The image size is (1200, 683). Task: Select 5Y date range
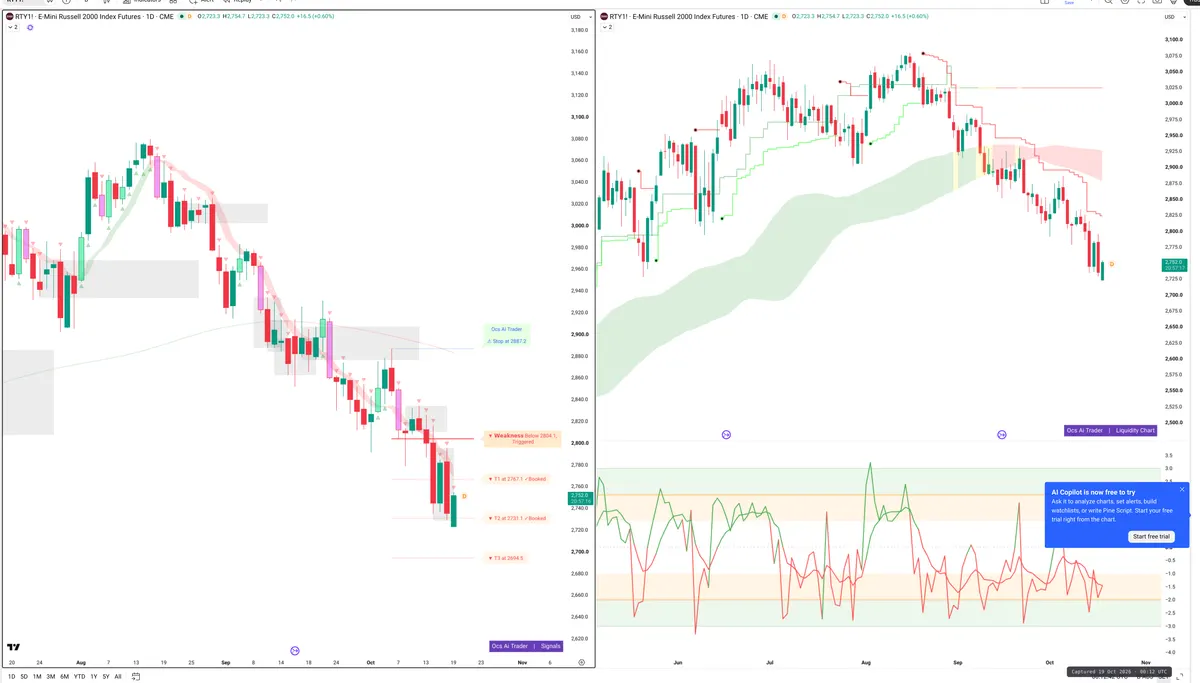click(106, 677)
